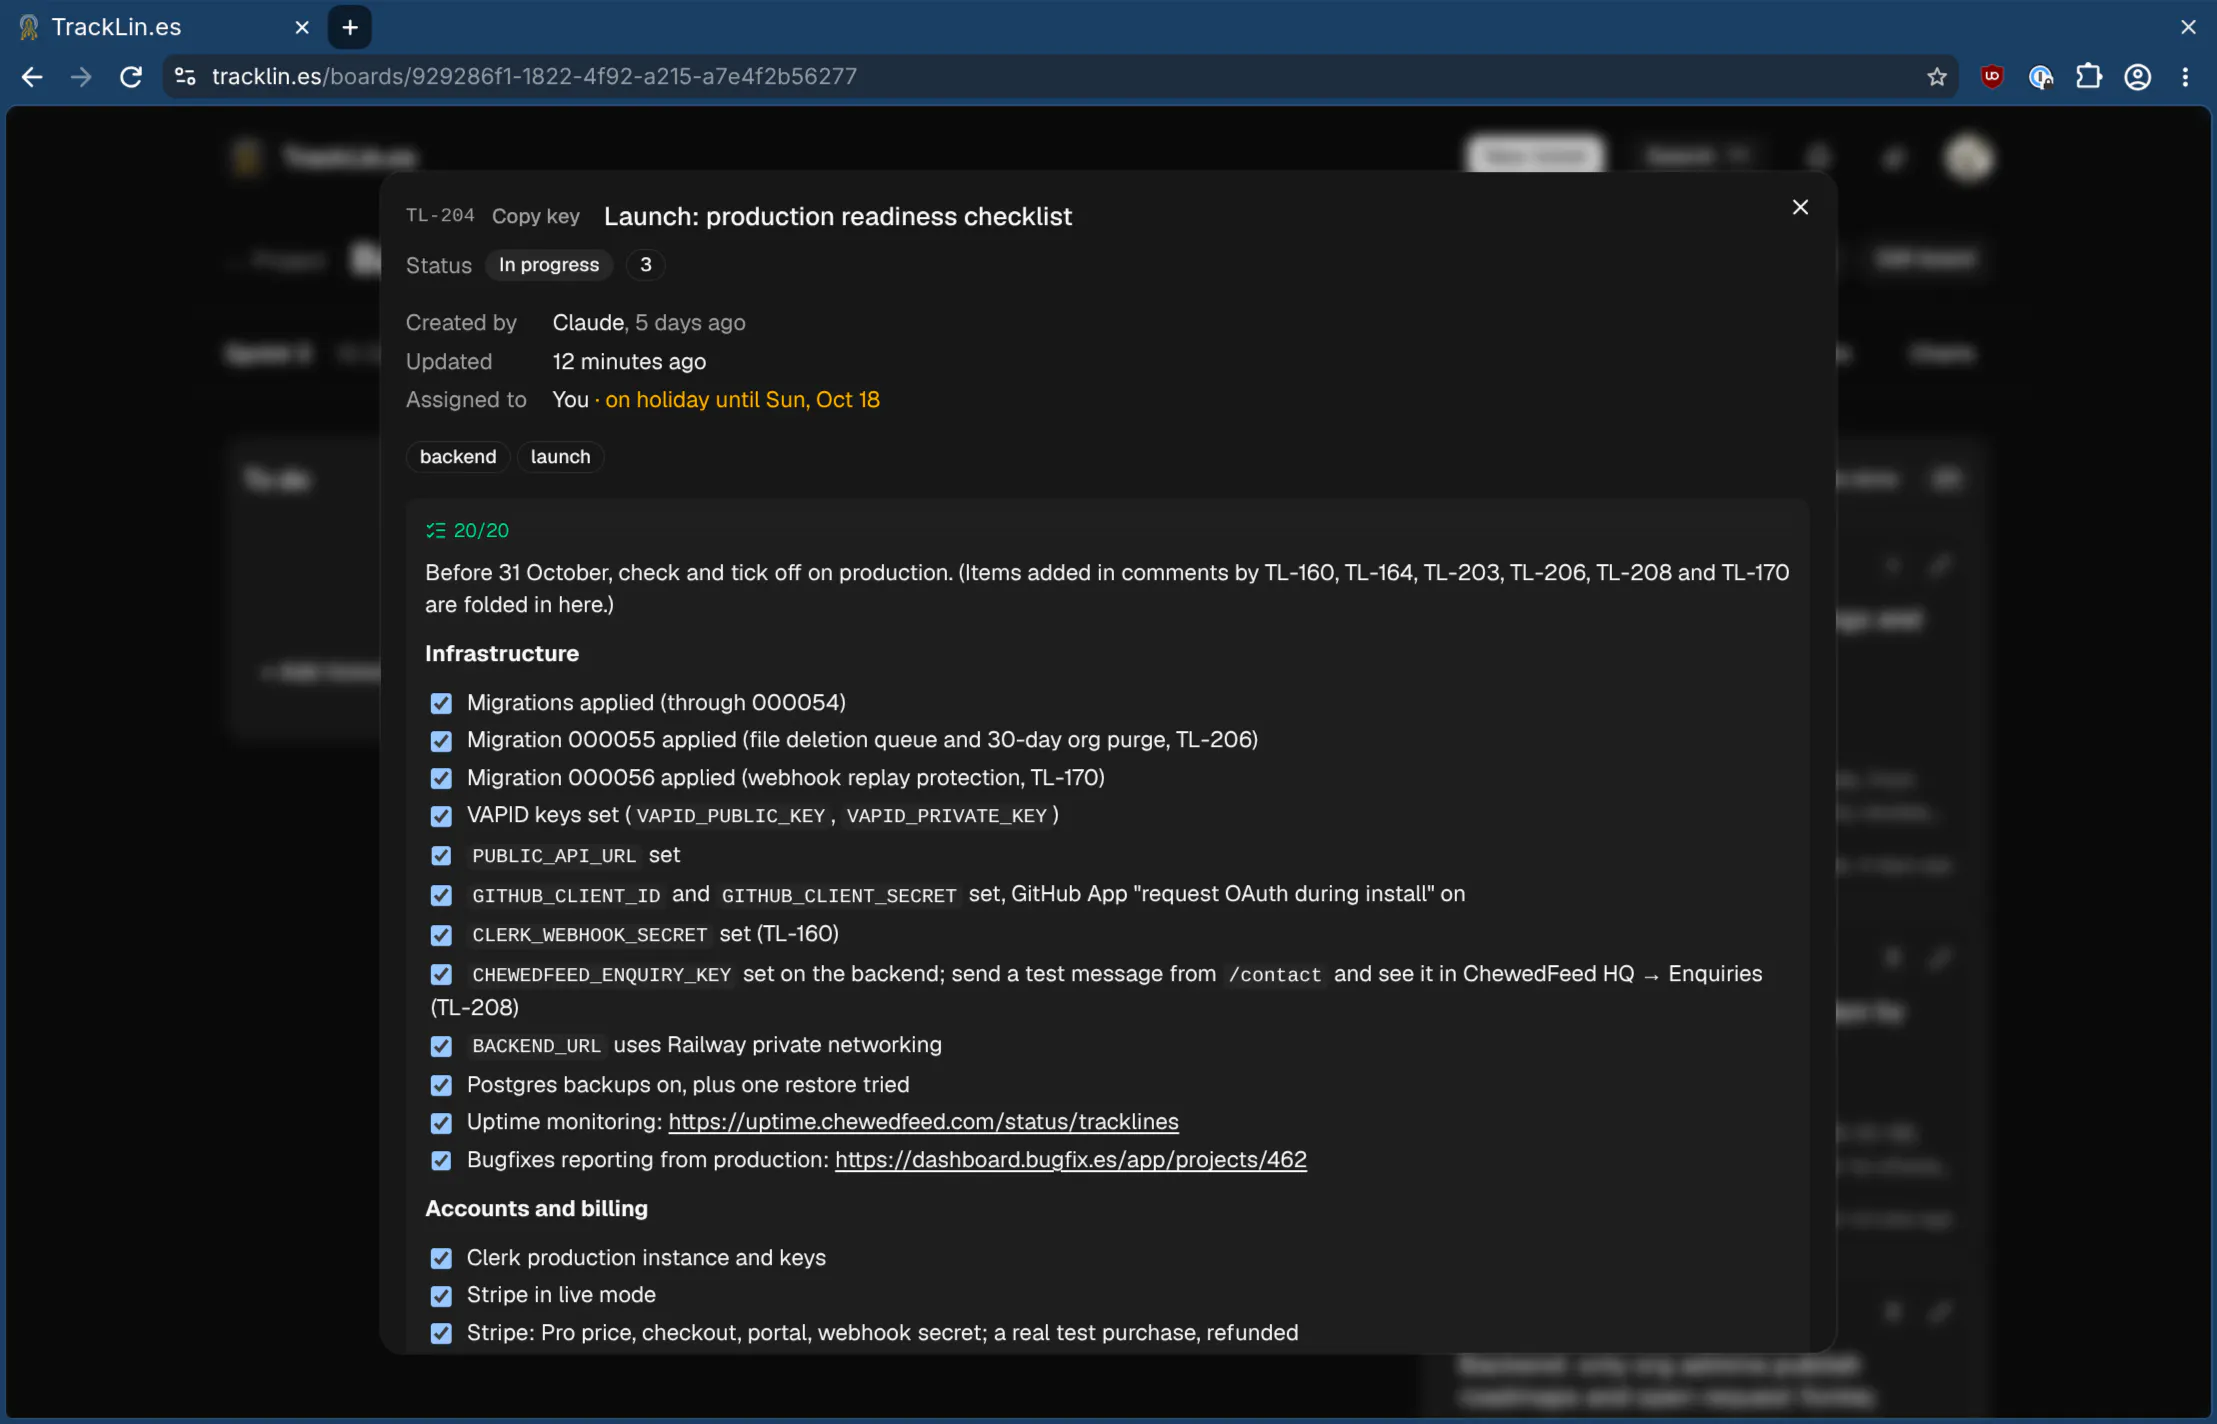2217x1424 pixels.
Task: Uncheck Postgres backups on item
Action: point(441,1085)
